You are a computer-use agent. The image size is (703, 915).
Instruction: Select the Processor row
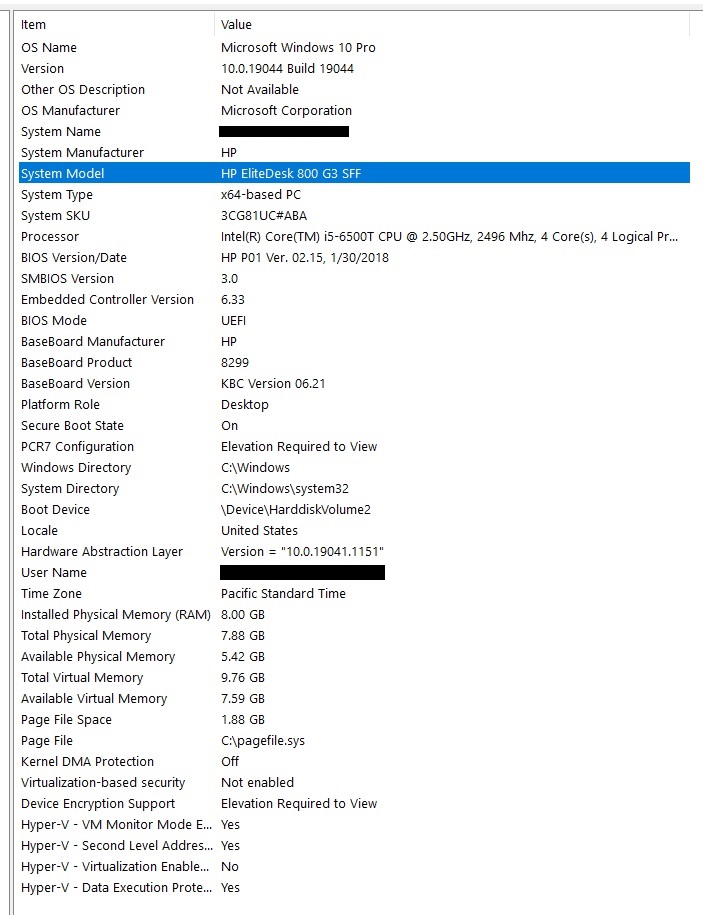click(354, 236)
